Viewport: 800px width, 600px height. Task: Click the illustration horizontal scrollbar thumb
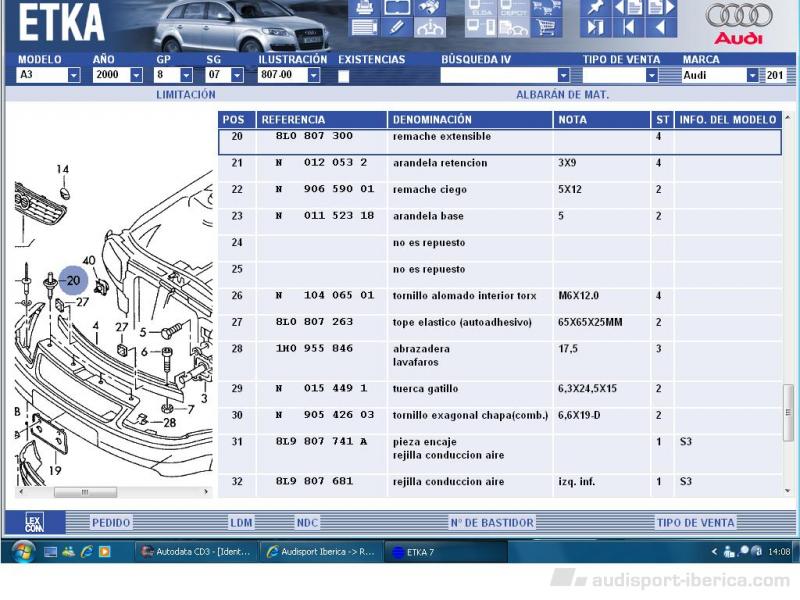click(85, 492)
